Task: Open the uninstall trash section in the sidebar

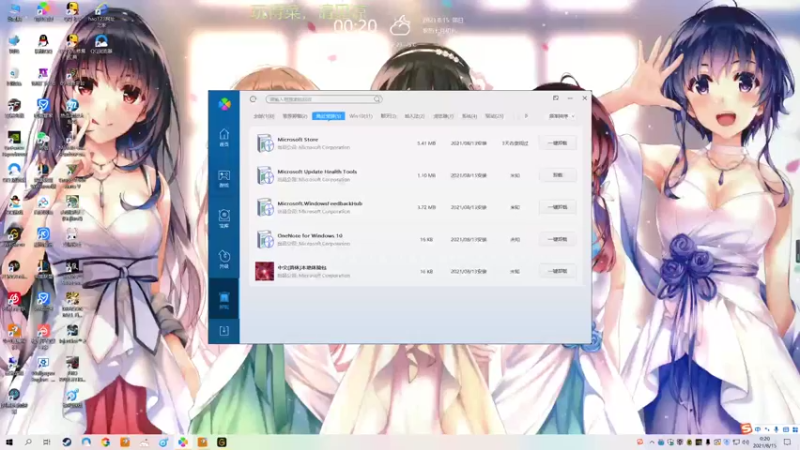Action: point(224,300)
